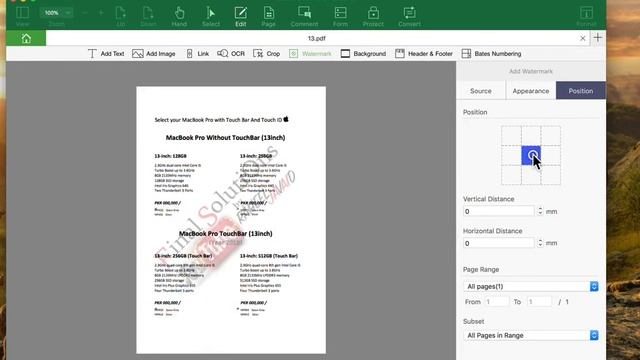Click the page range From field
This screenshot has height=360, width=640.
(497, 302)
